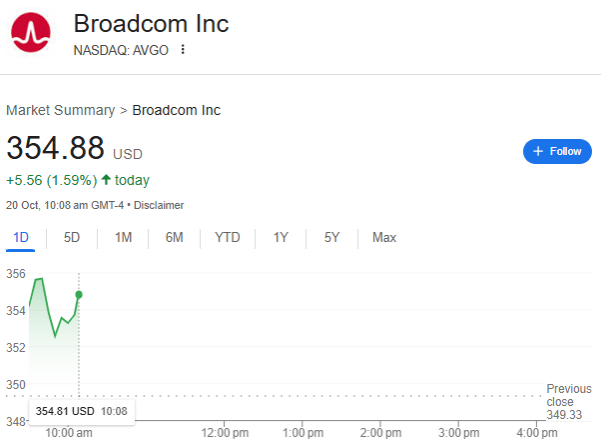Screen dimensions: 602x448
Task: Click the Follow button
Action: 557,151
